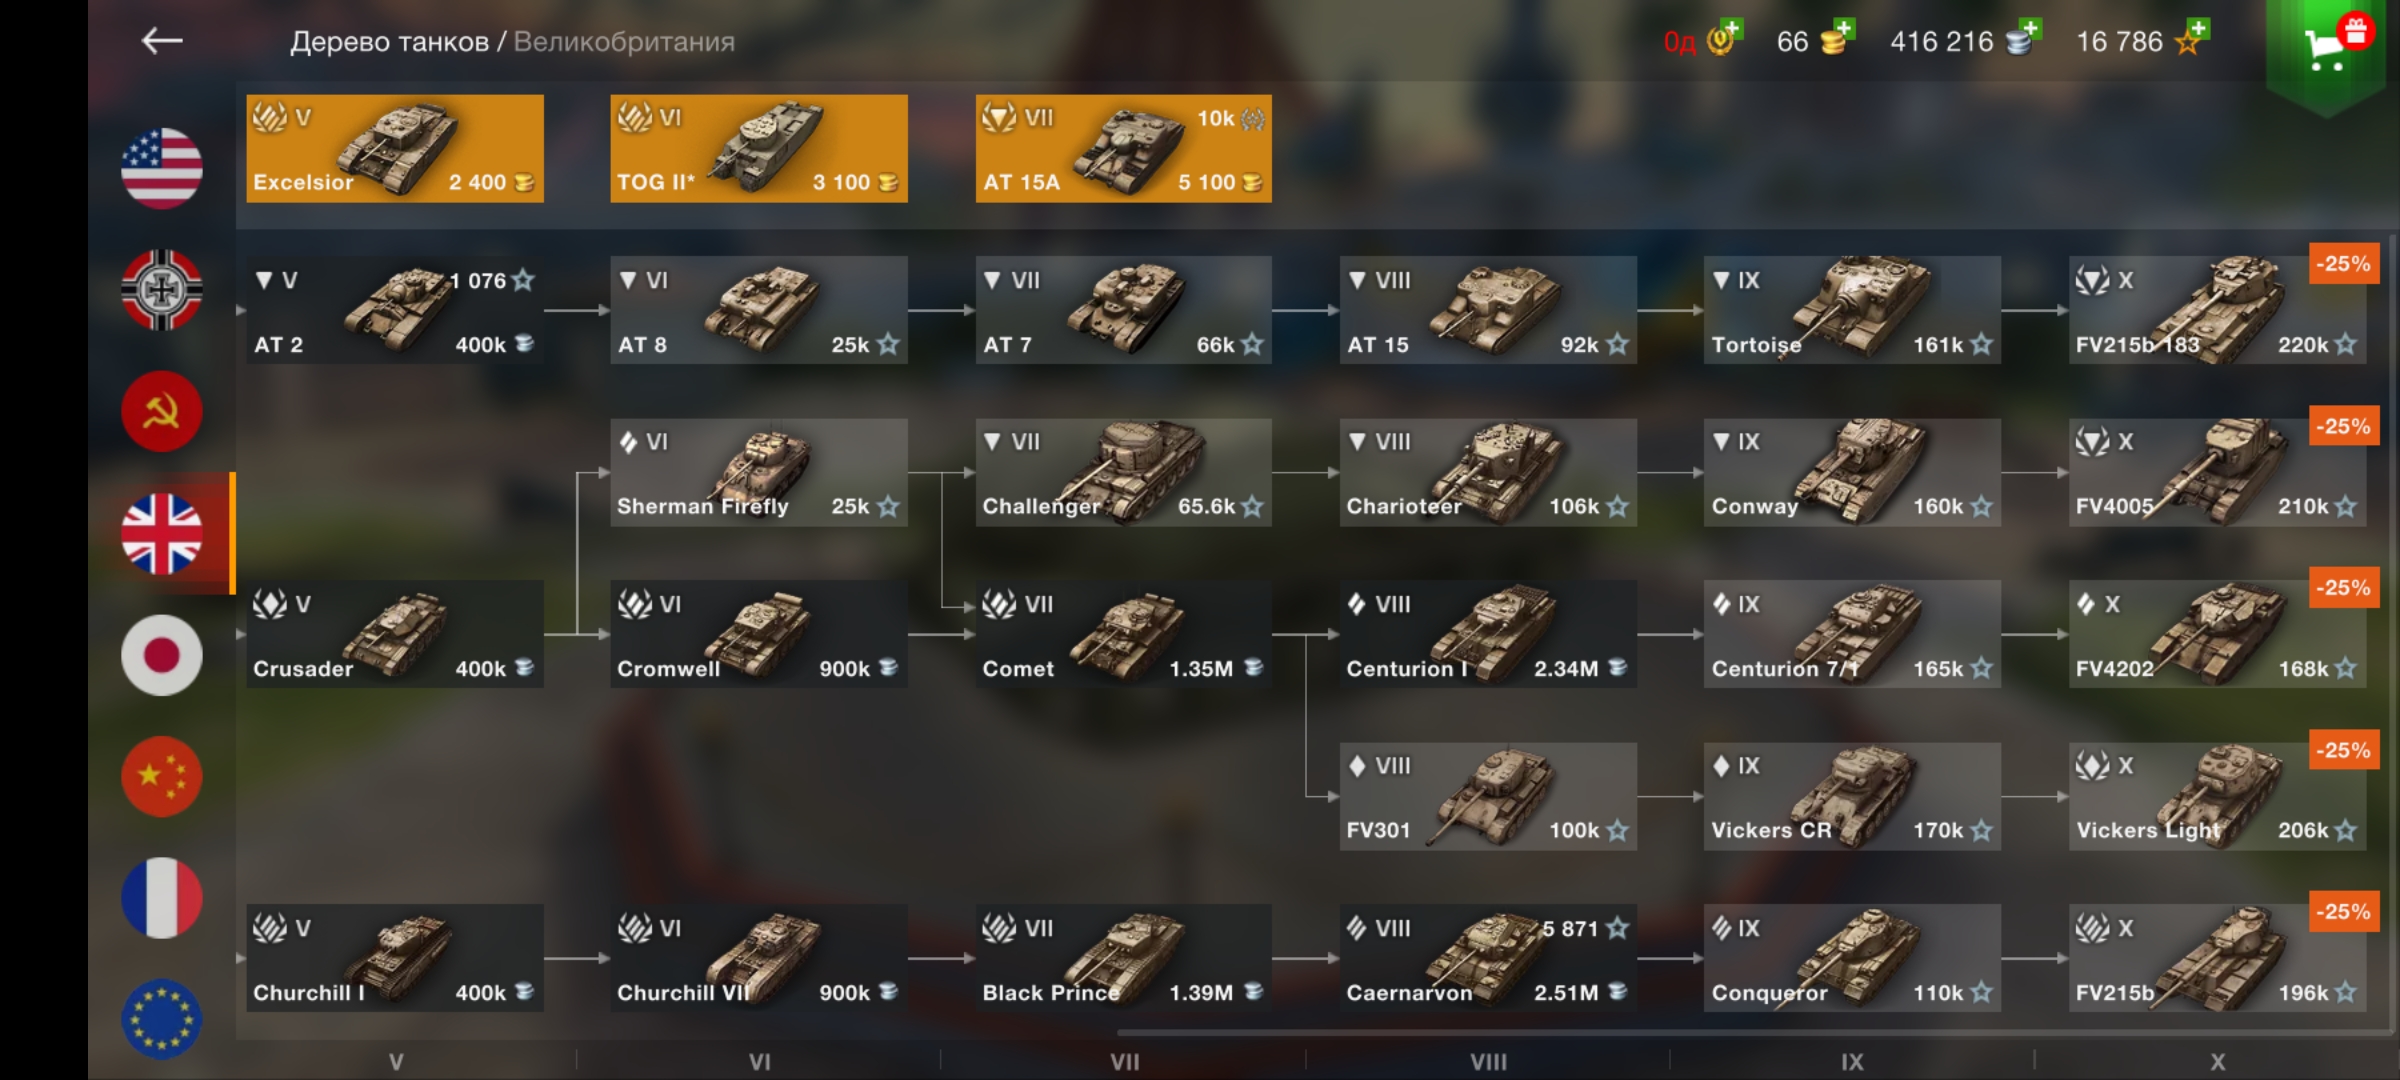
Task: Select the USSR flag nation
Action: coord(162,411)
